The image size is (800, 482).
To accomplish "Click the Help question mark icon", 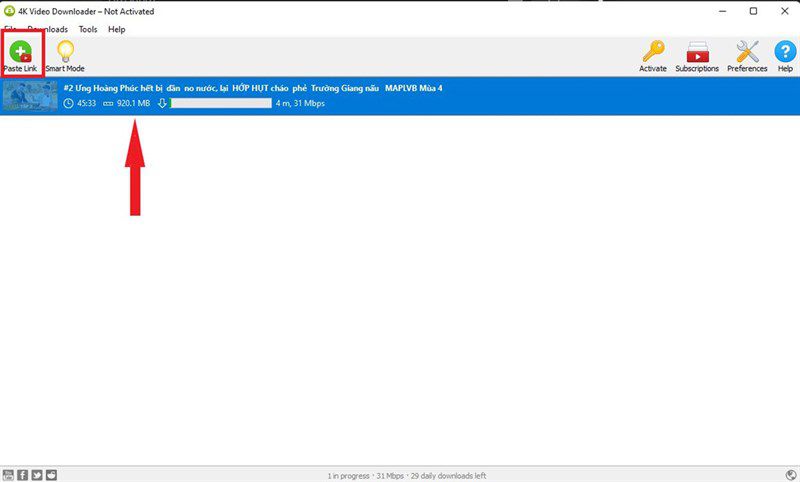I will point(785,52).
